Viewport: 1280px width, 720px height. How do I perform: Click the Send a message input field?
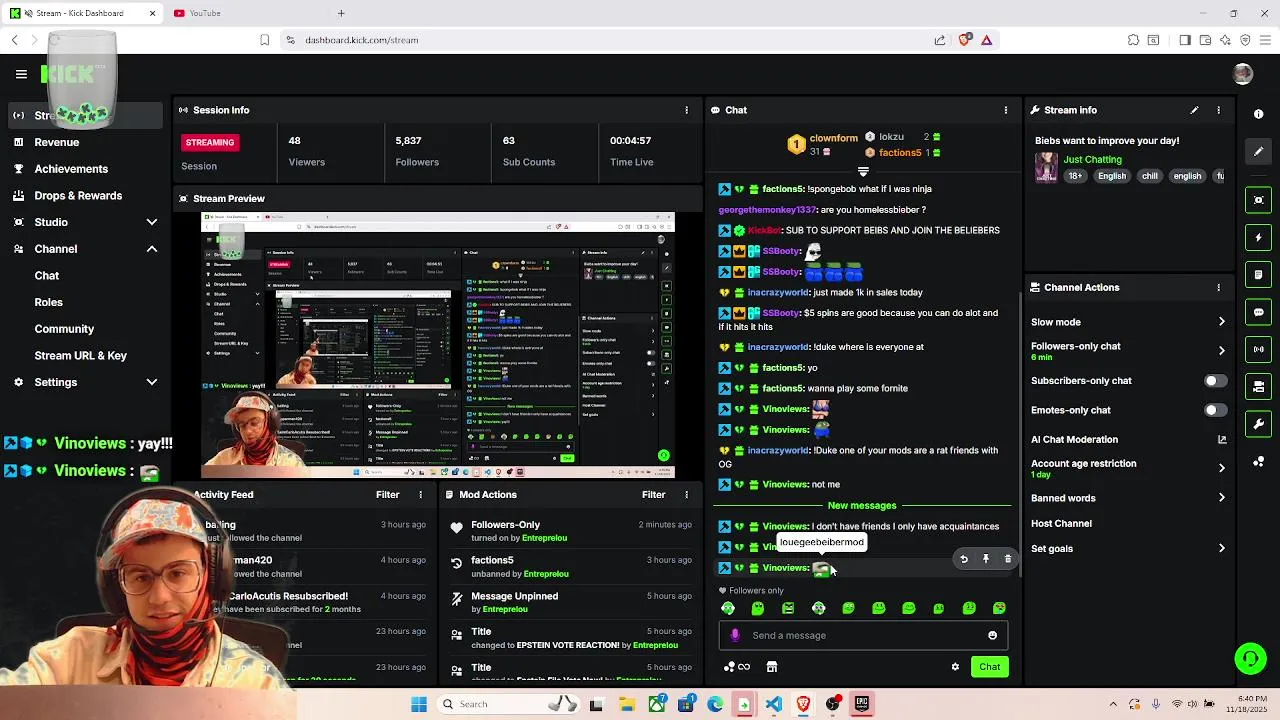click(863, 635)
